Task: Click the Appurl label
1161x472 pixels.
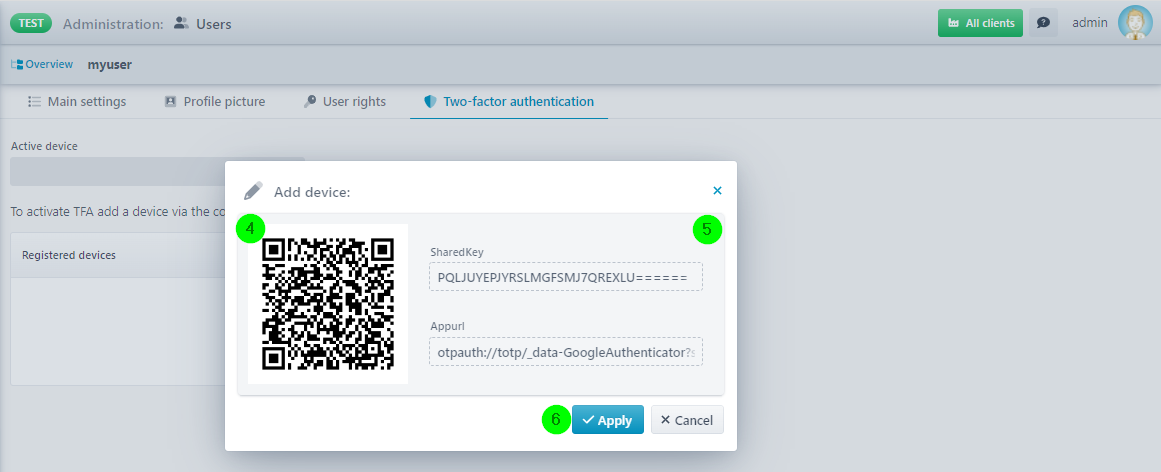Action: click(x=447, y=325)
